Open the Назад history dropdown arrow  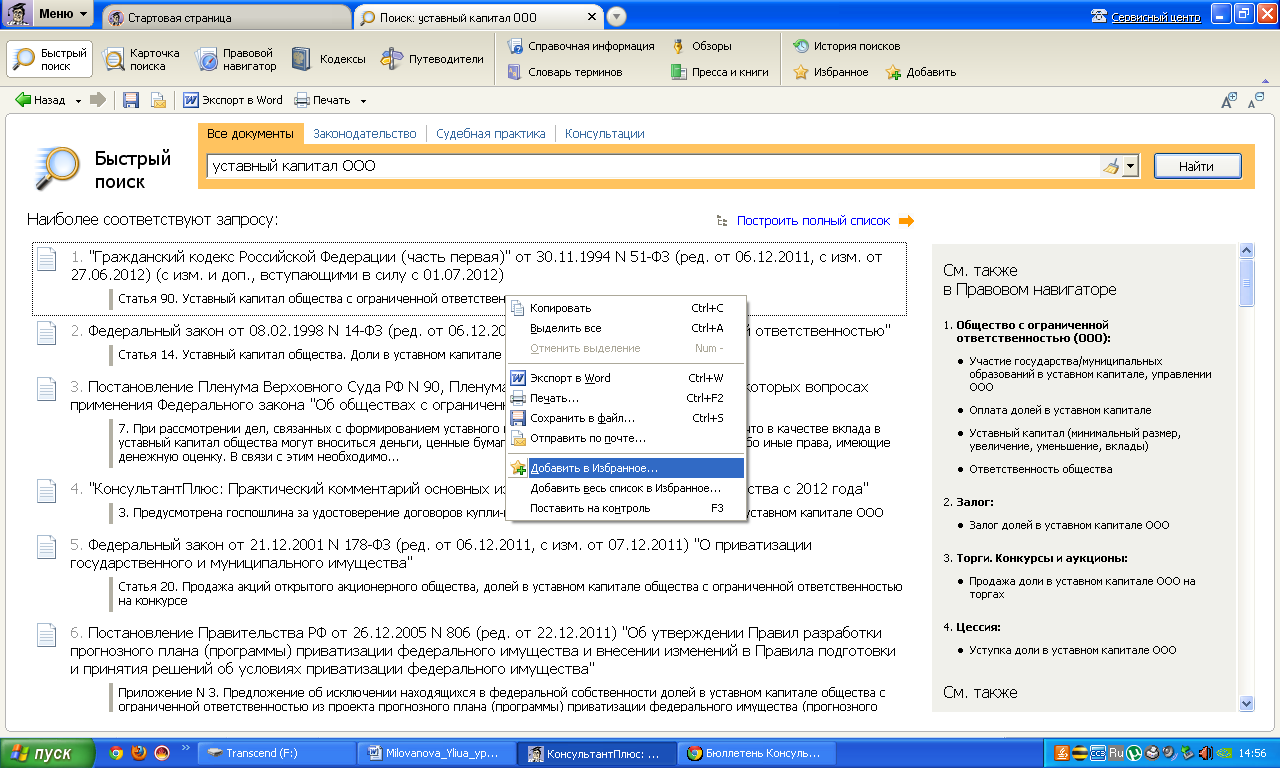click(x=78, y=101)
